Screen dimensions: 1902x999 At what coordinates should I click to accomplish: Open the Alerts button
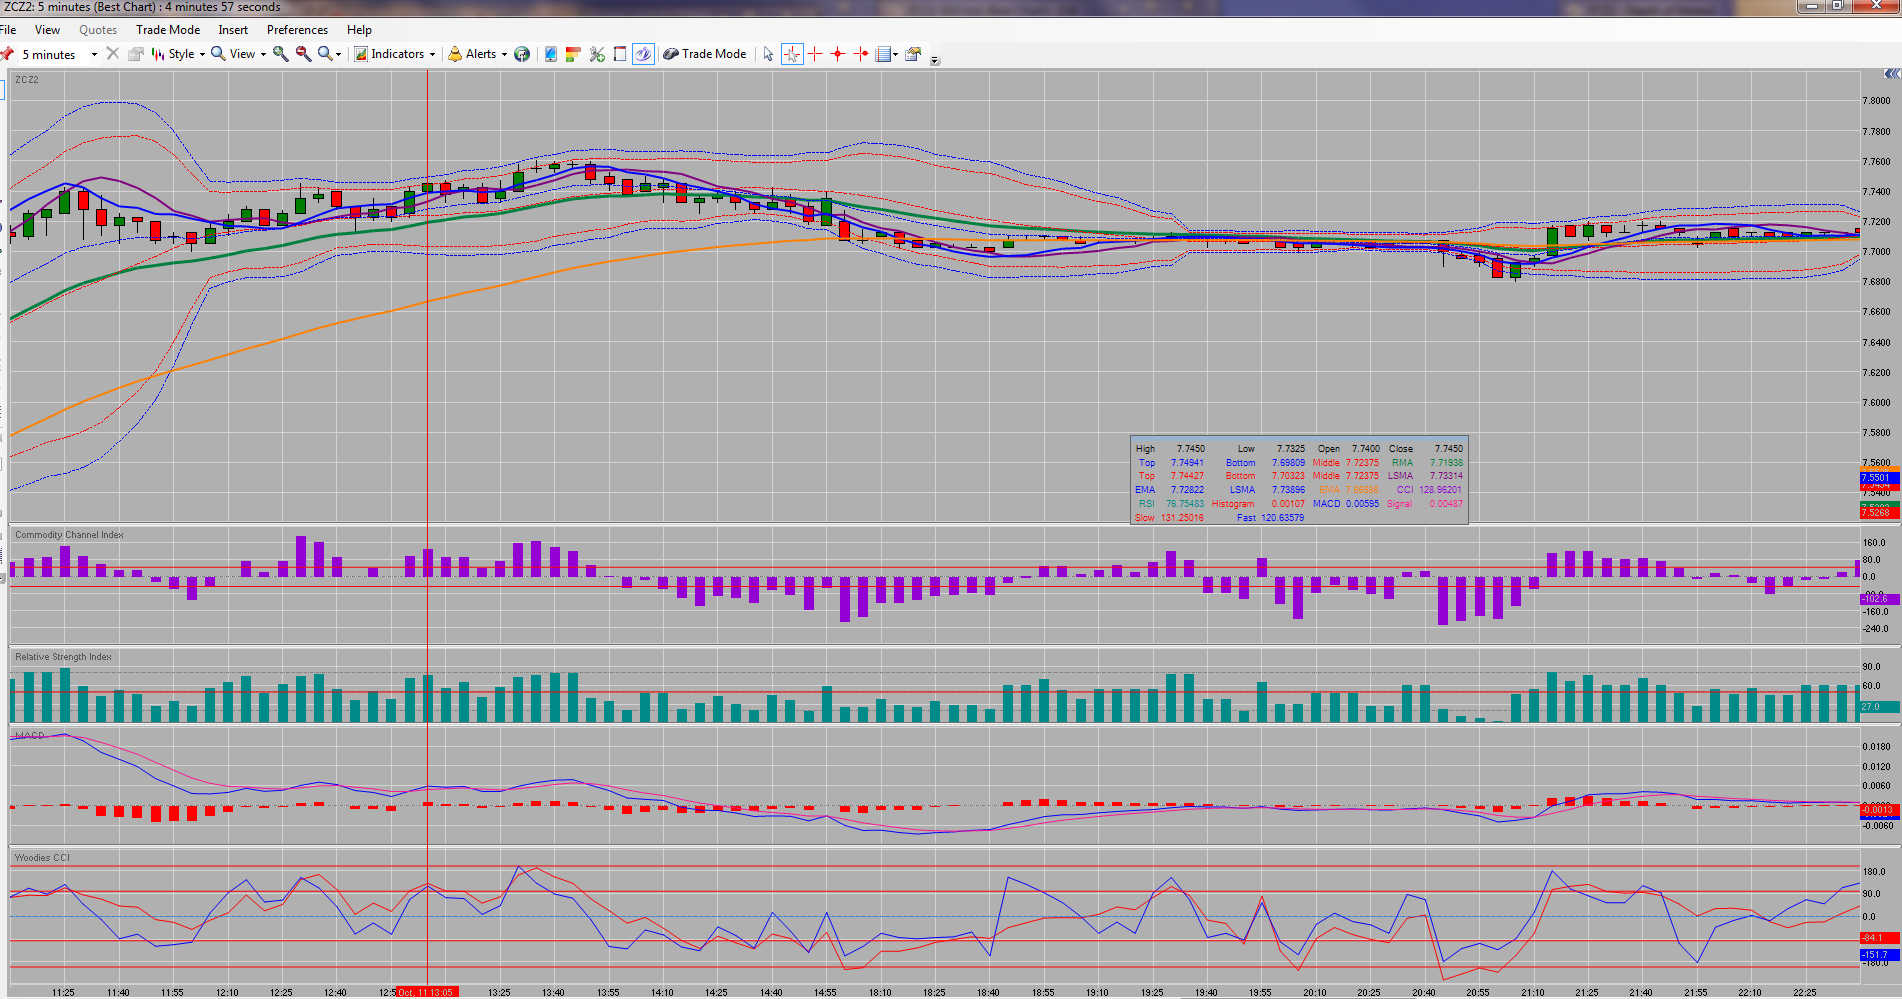478,54
